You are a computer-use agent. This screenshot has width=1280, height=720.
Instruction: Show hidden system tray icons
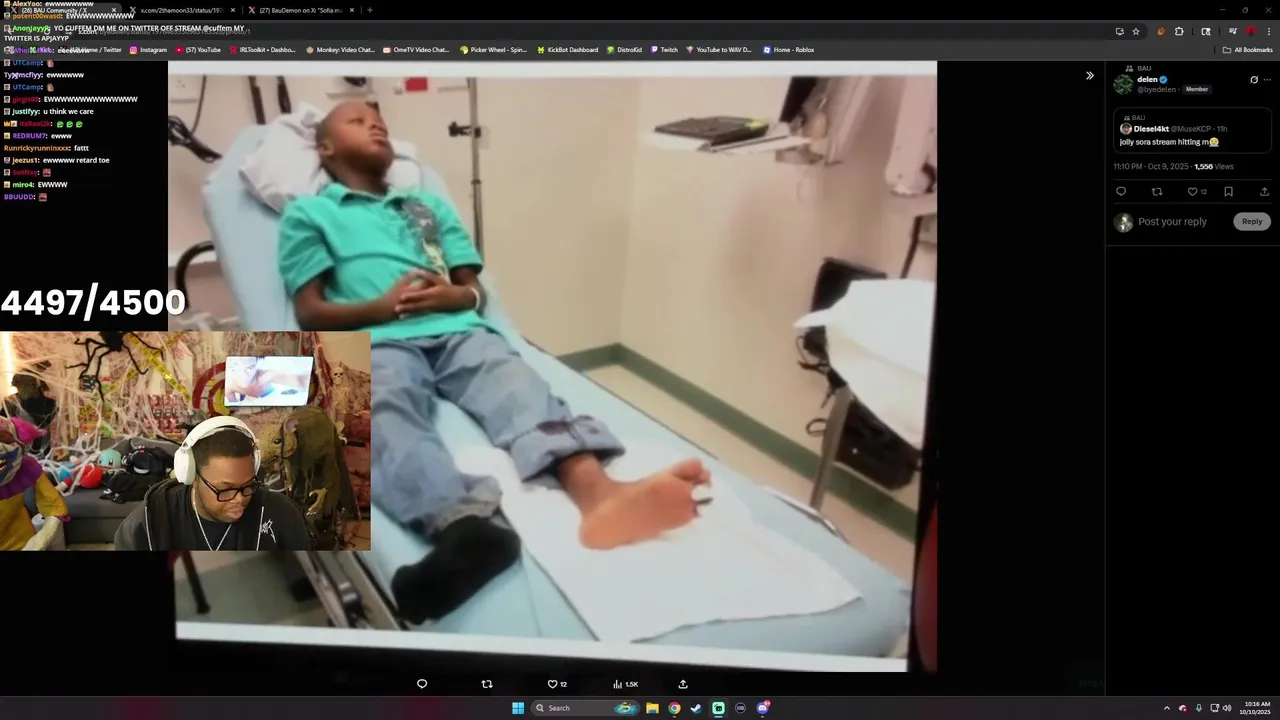1166,708
